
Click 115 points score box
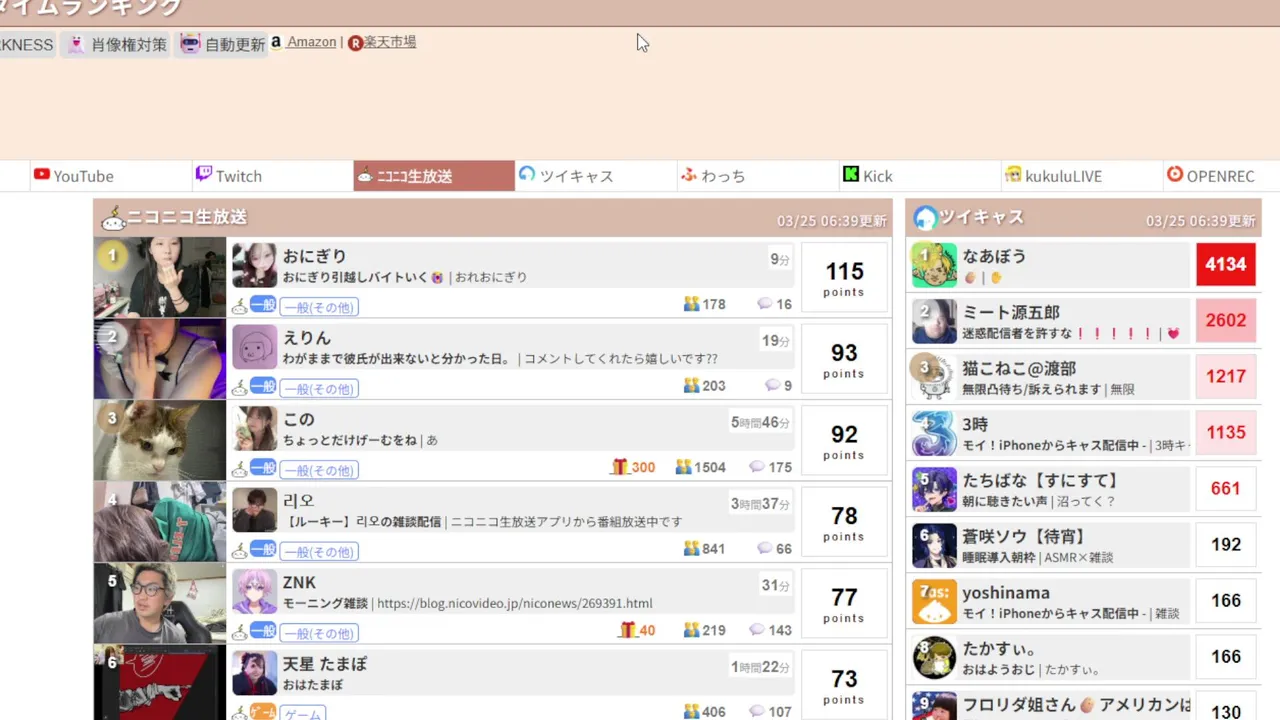coord(844,277)
